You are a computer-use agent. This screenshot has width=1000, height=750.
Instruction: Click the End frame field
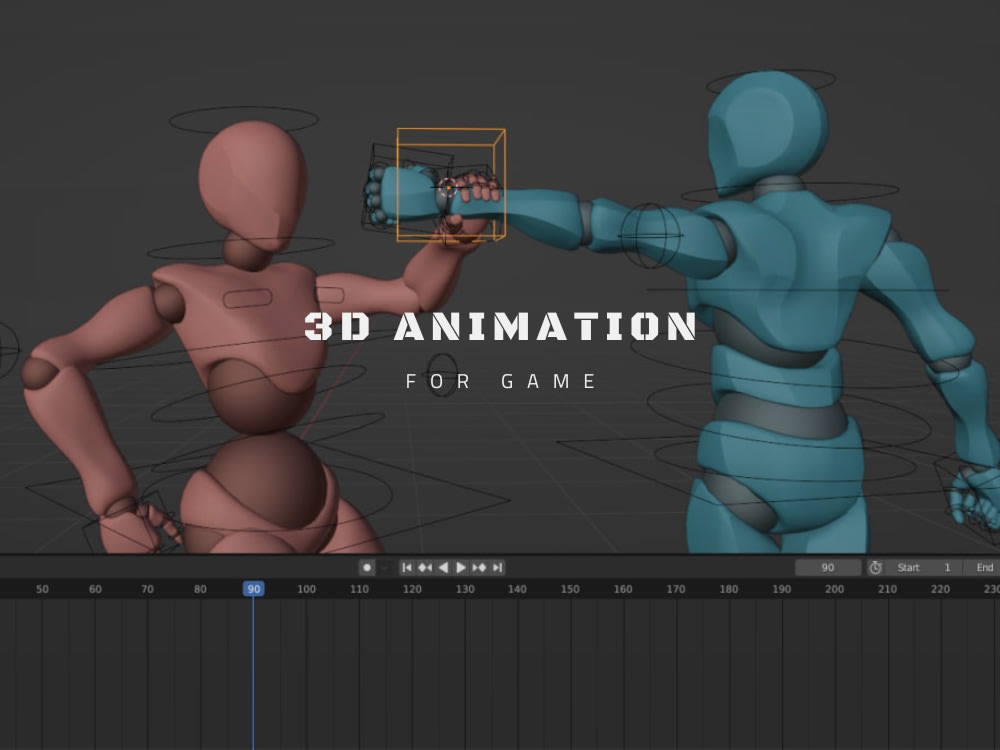983,568
